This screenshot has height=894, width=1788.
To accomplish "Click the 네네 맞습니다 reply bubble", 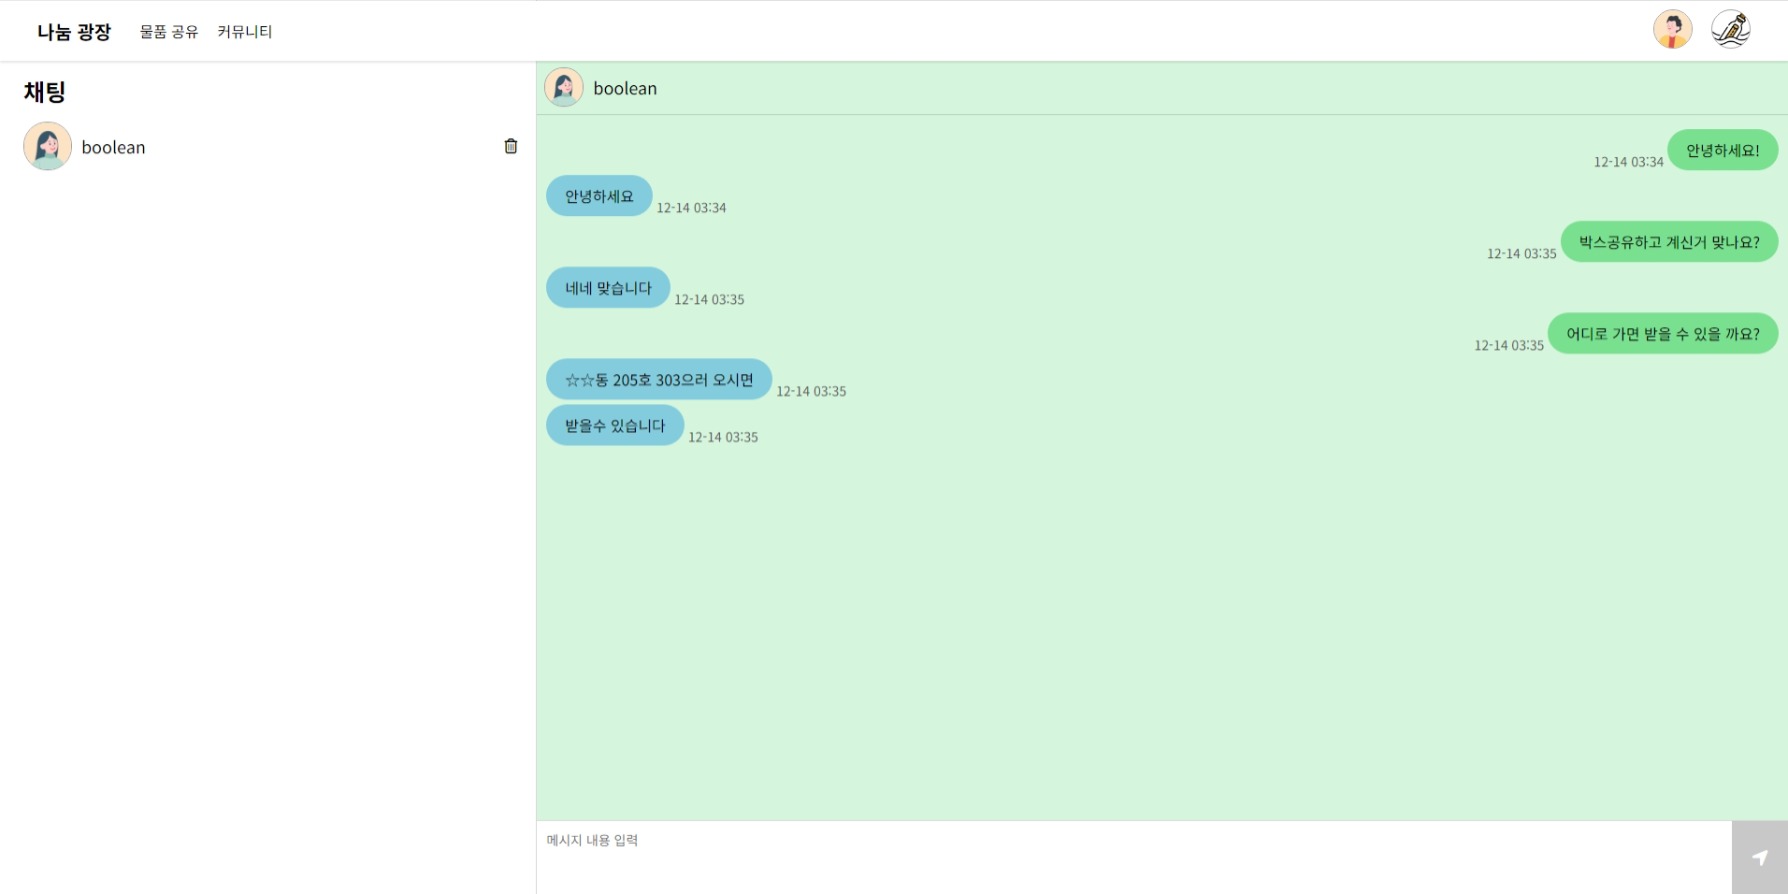I will 608,288.
